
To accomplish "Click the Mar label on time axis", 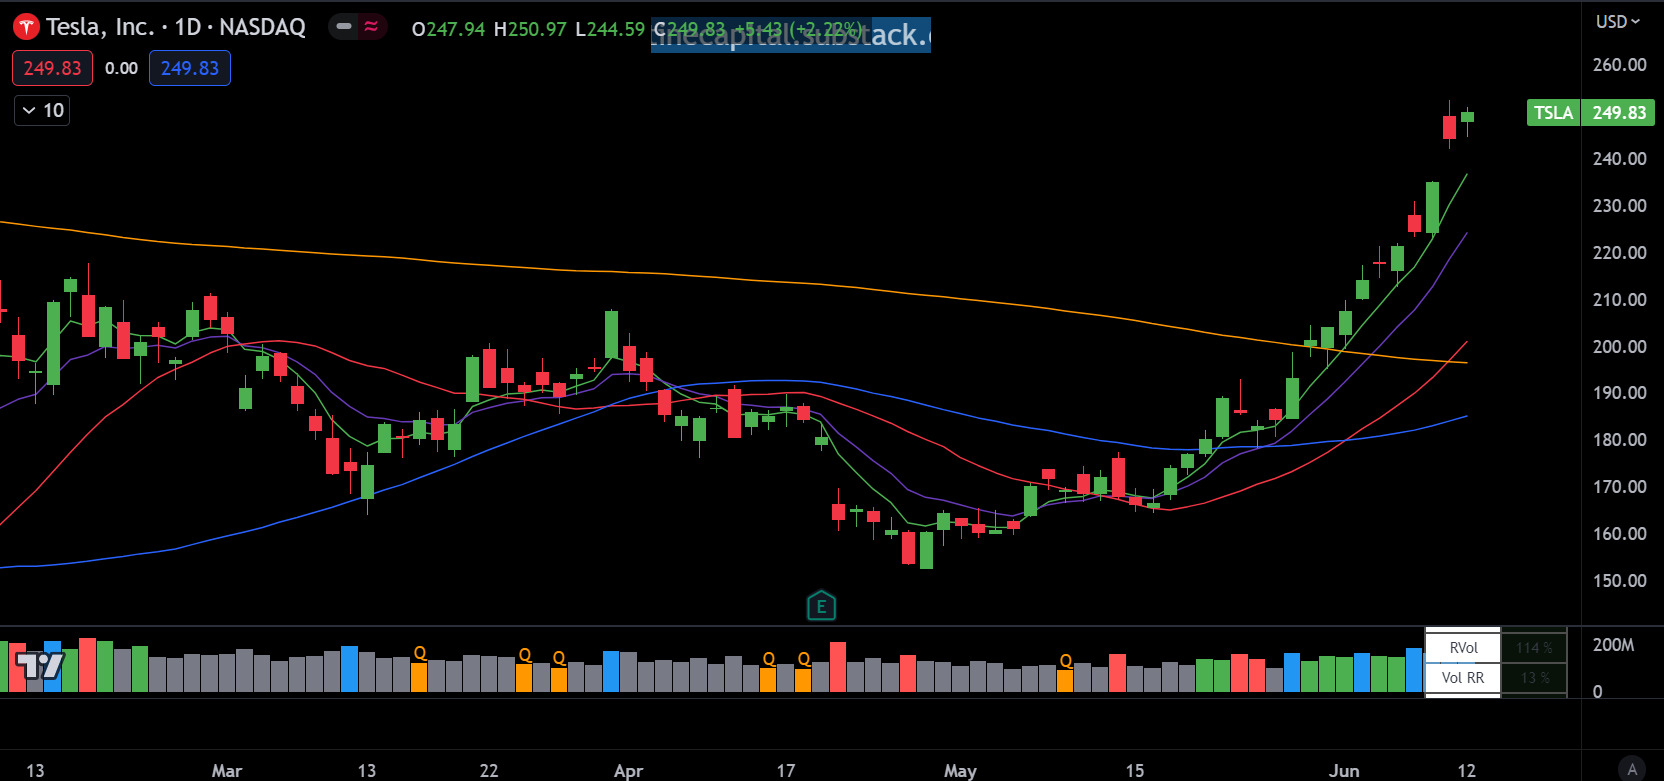I will (227, 770).
